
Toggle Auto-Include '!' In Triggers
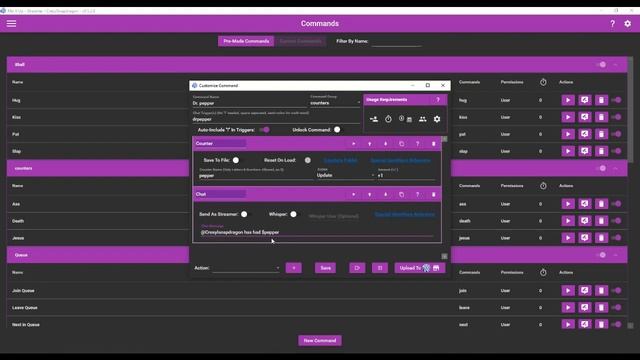264,130
